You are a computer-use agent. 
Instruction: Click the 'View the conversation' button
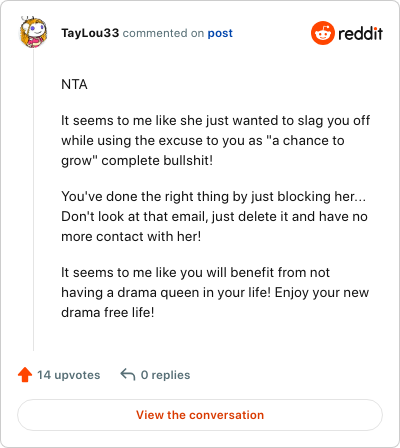pos(200,415)
